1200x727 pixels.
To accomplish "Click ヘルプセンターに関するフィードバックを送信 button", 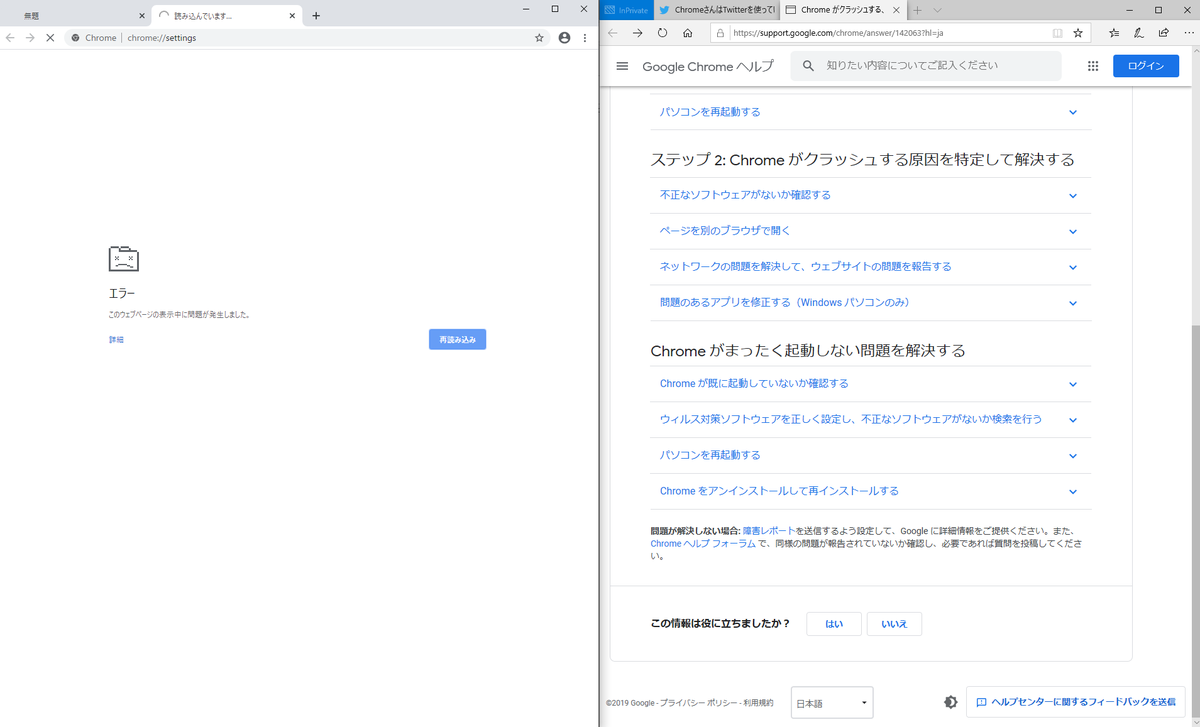I will pyautogui.click(x=1076, y=702).
